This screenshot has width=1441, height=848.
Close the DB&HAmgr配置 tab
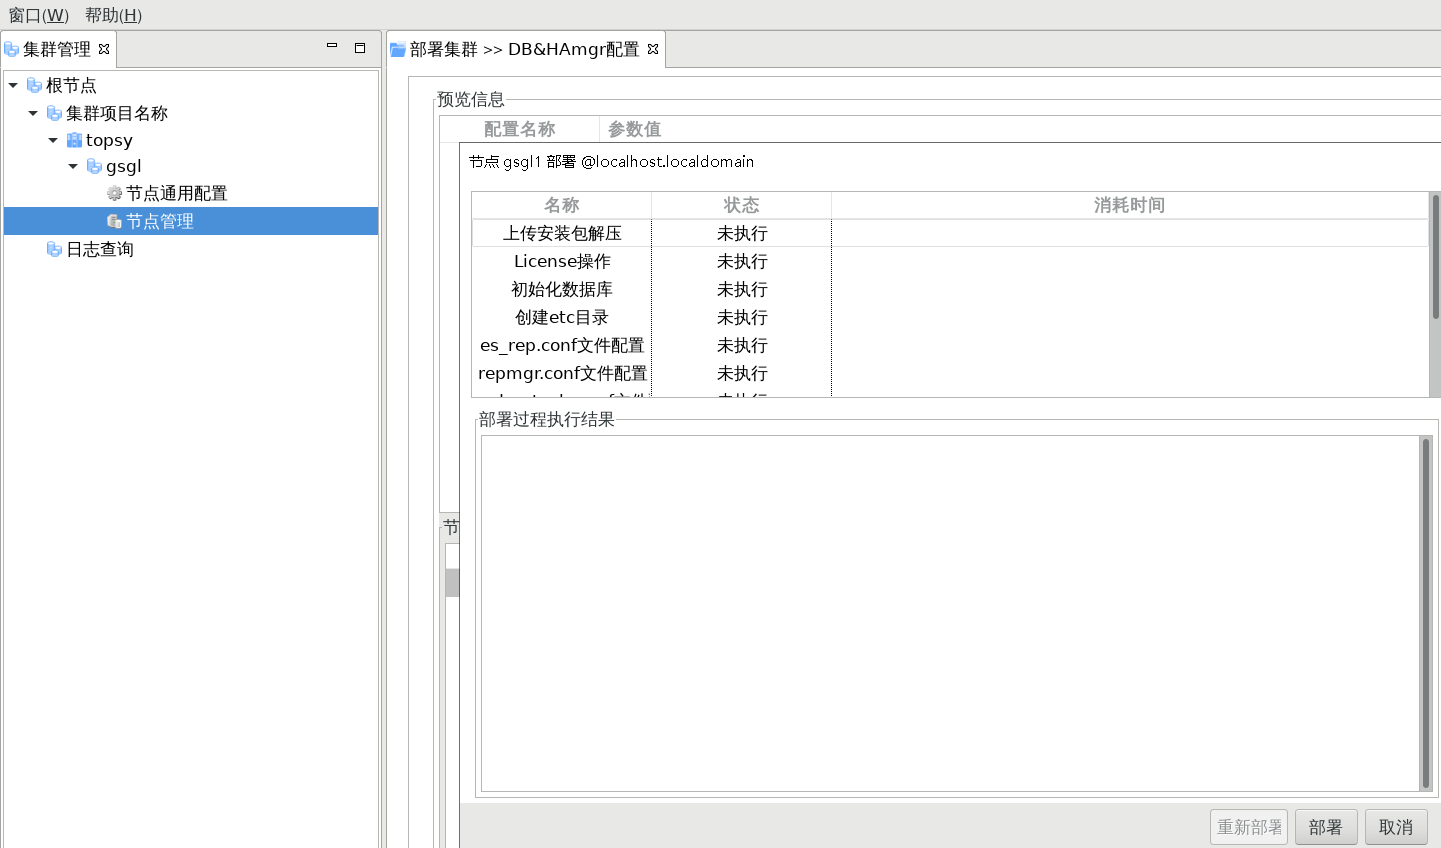pos(653,49)
